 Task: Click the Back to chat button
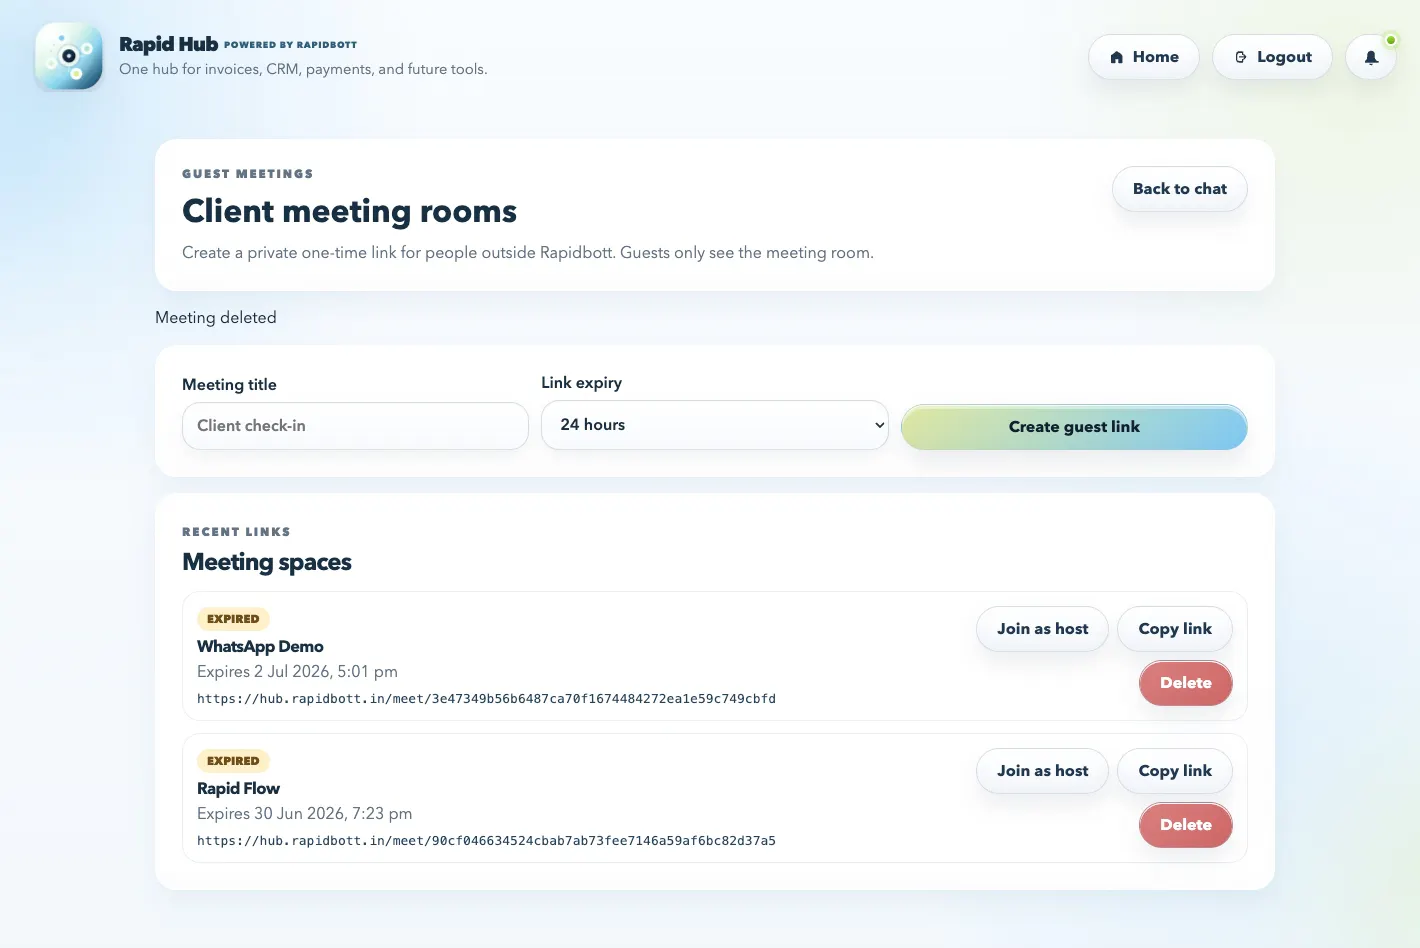(1179, 189)
